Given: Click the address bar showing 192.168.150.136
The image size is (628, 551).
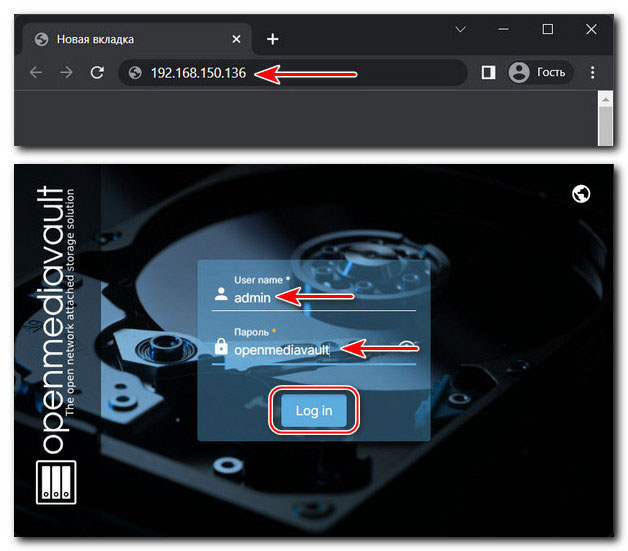Looking at the screenshot, I should [293, 73].
